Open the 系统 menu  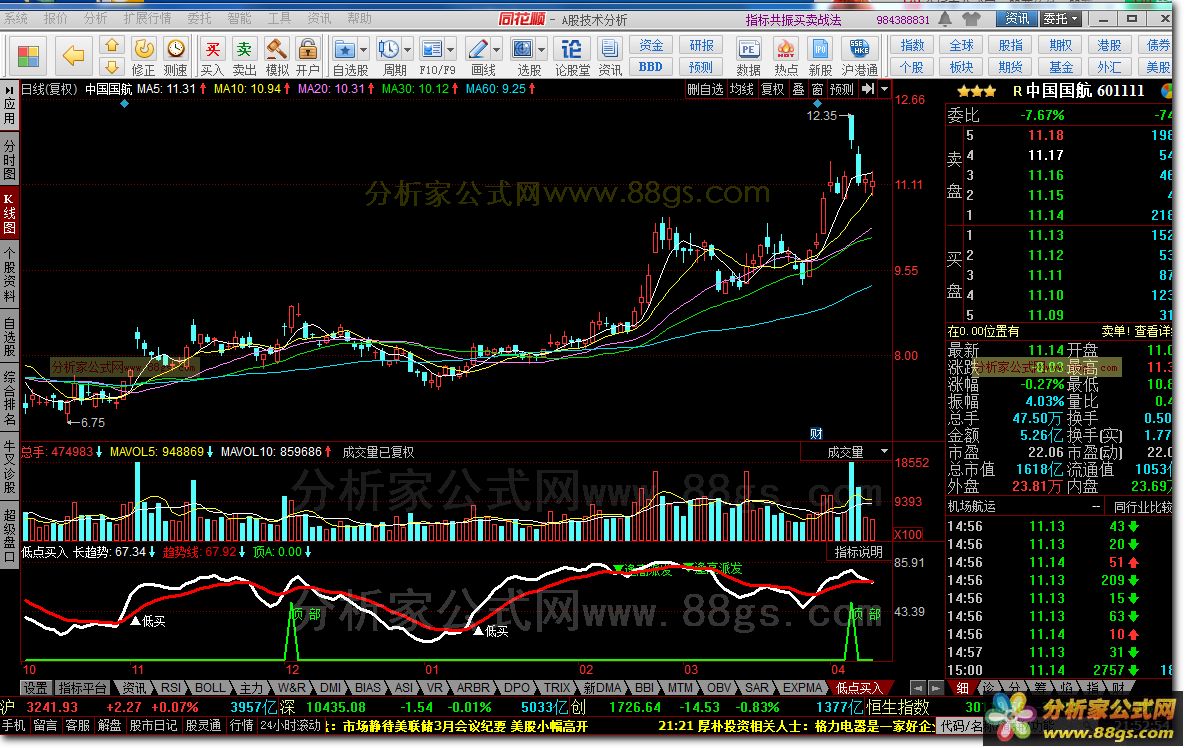(17, 18)
